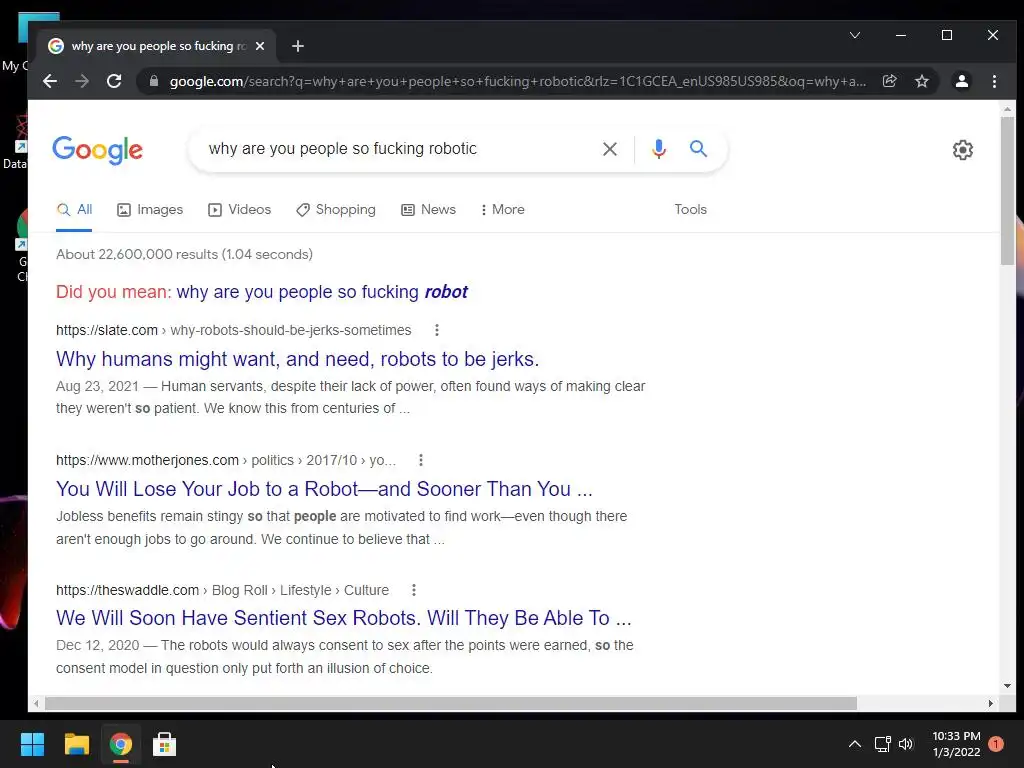Open the Chrome profile icon
This screenshot has height=768, width=1024.
coord(962,81)
